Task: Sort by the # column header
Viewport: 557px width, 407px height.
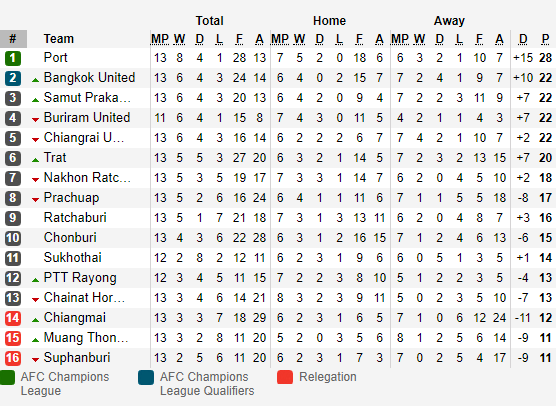Action: (13, 39)
